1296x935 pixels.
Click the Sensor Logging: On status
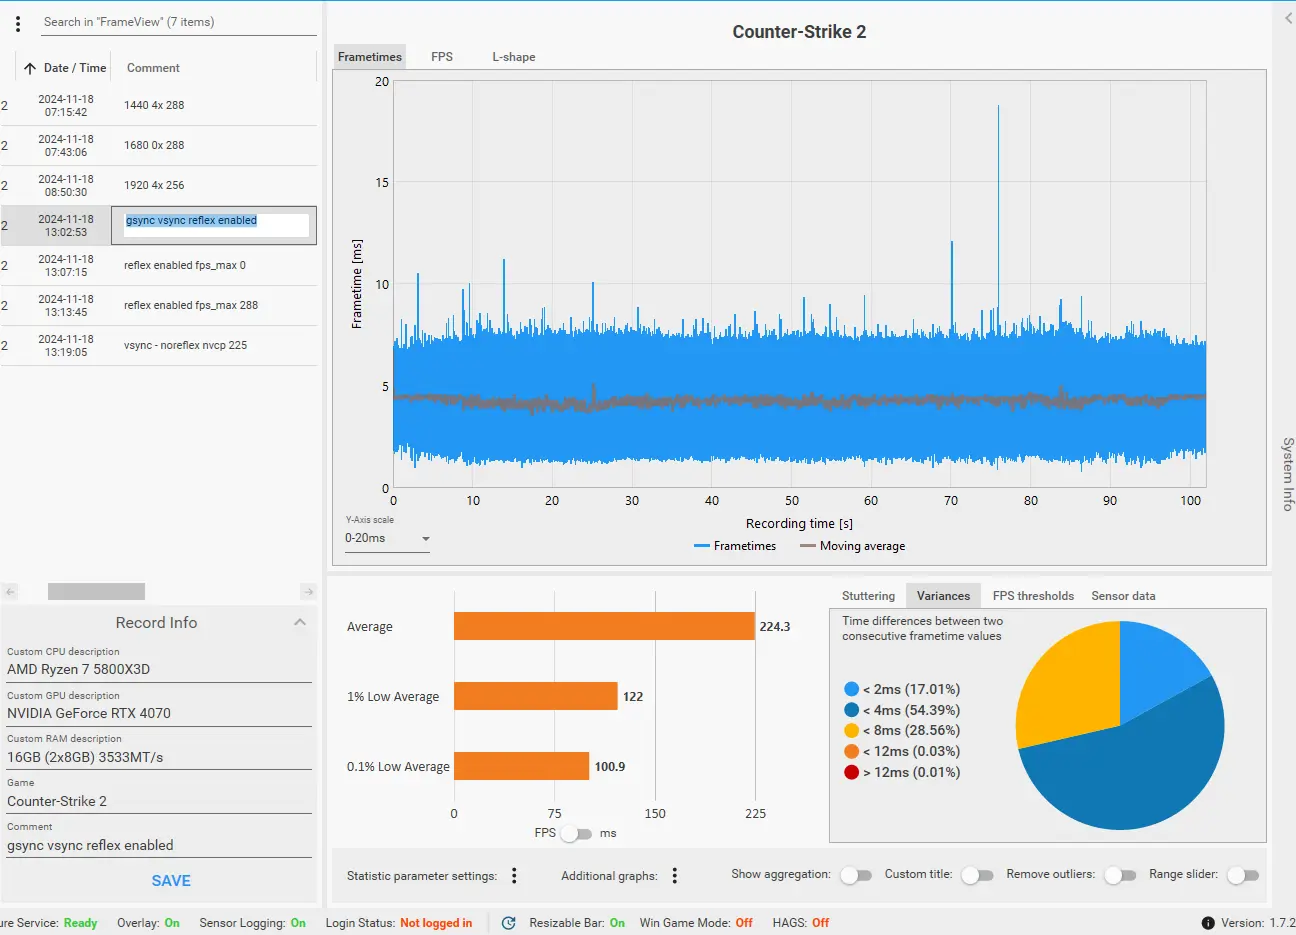pos(252,923)
